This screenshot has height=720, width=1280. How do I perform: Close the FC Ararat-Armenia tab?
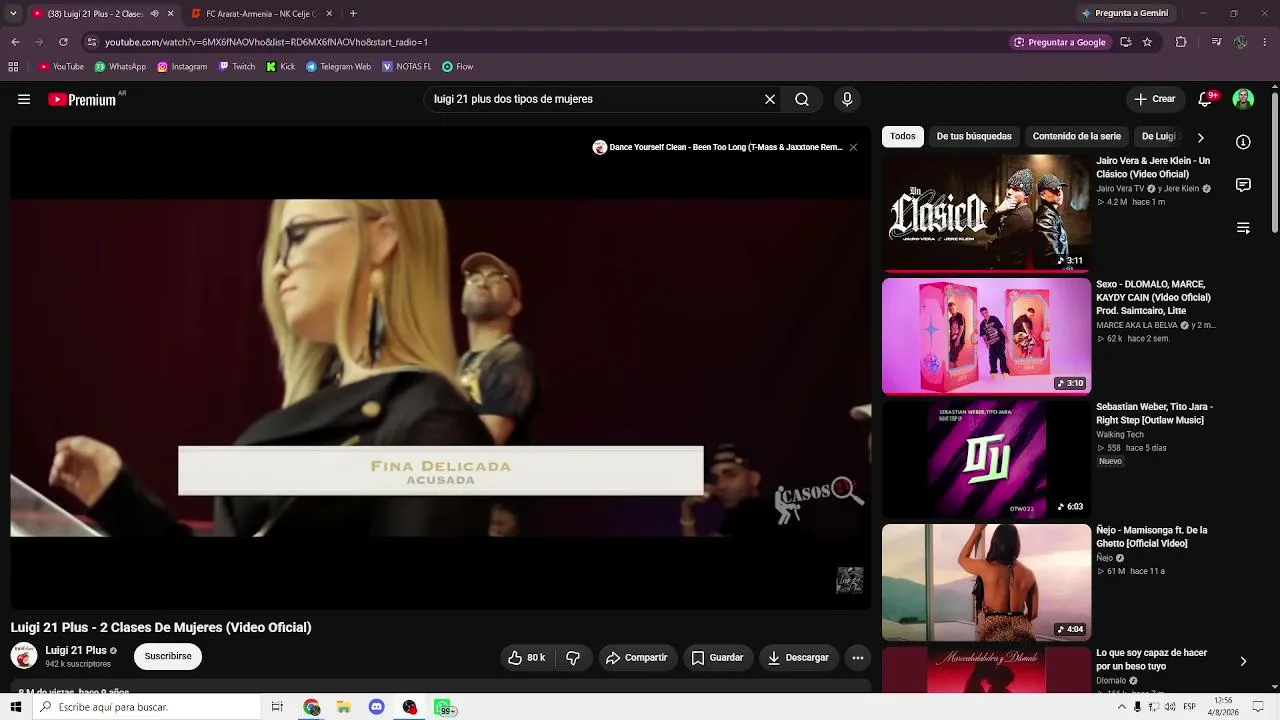(329, 14)
